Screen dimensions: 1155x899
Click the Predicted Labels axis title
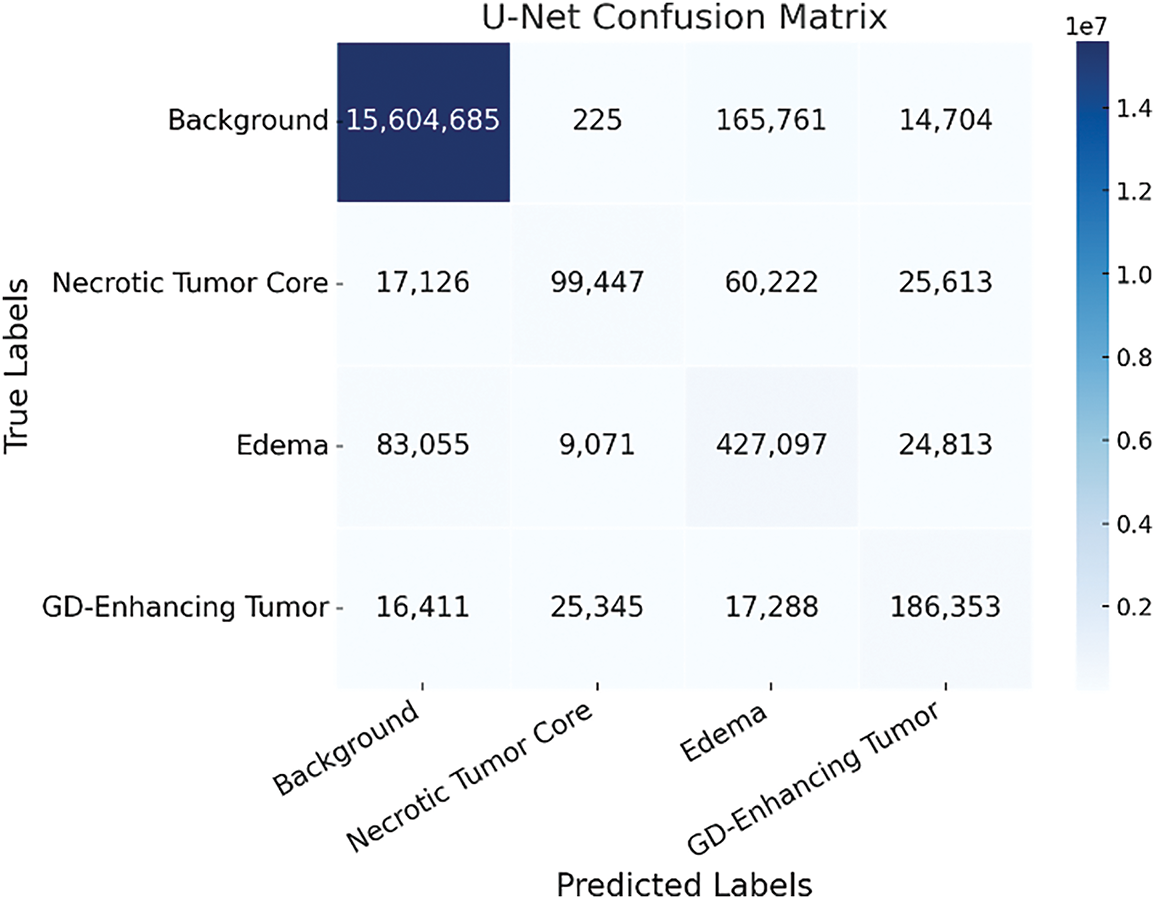[x=684, y=883]
